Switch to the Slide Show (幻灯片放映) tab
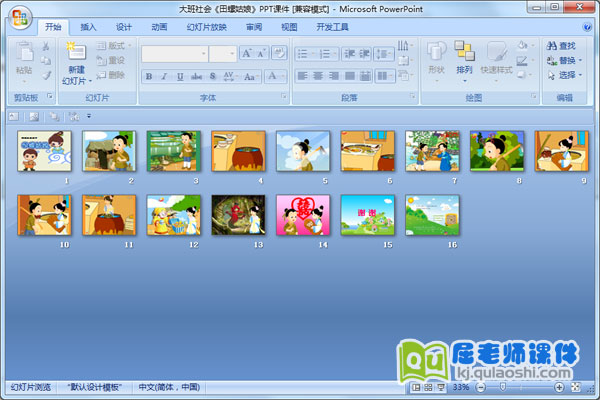This screenshot has width=600, height=400. tap(207, 27)
